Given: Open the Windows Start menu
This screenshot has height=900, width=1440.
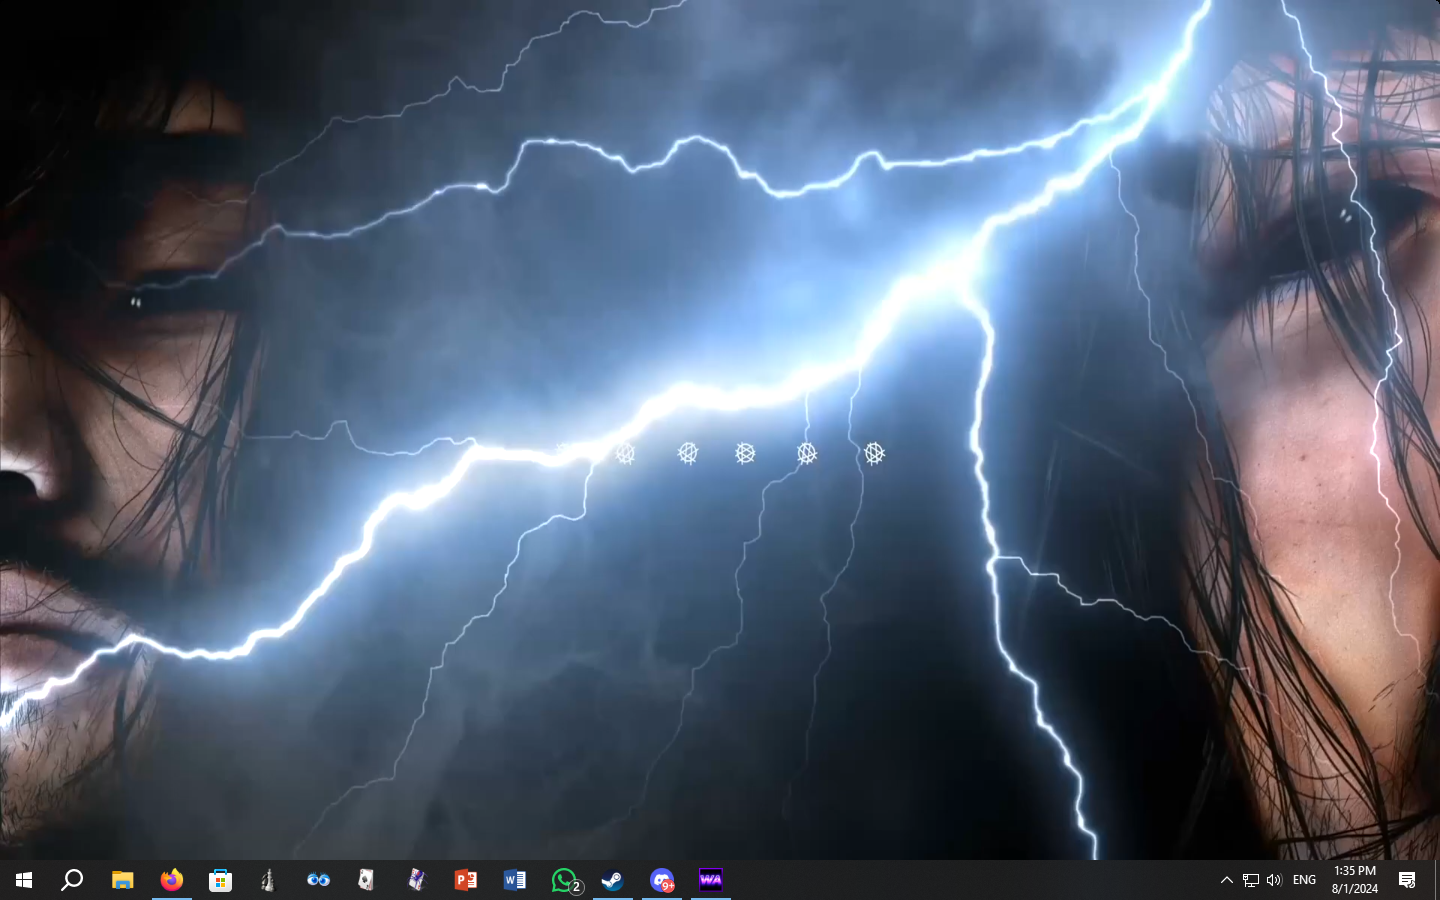Looking at the screenshot, I should tap(24, 880).
